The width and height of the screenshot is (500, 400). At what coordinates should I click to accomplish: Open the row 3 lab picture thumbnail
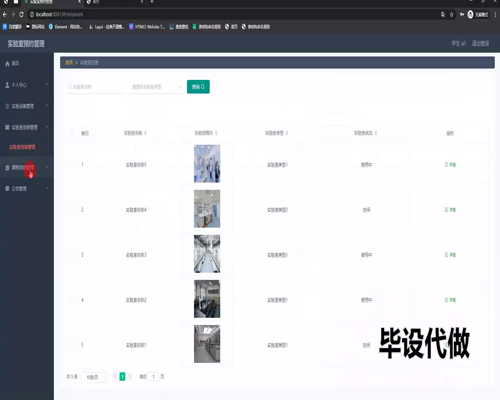point(207,254)
